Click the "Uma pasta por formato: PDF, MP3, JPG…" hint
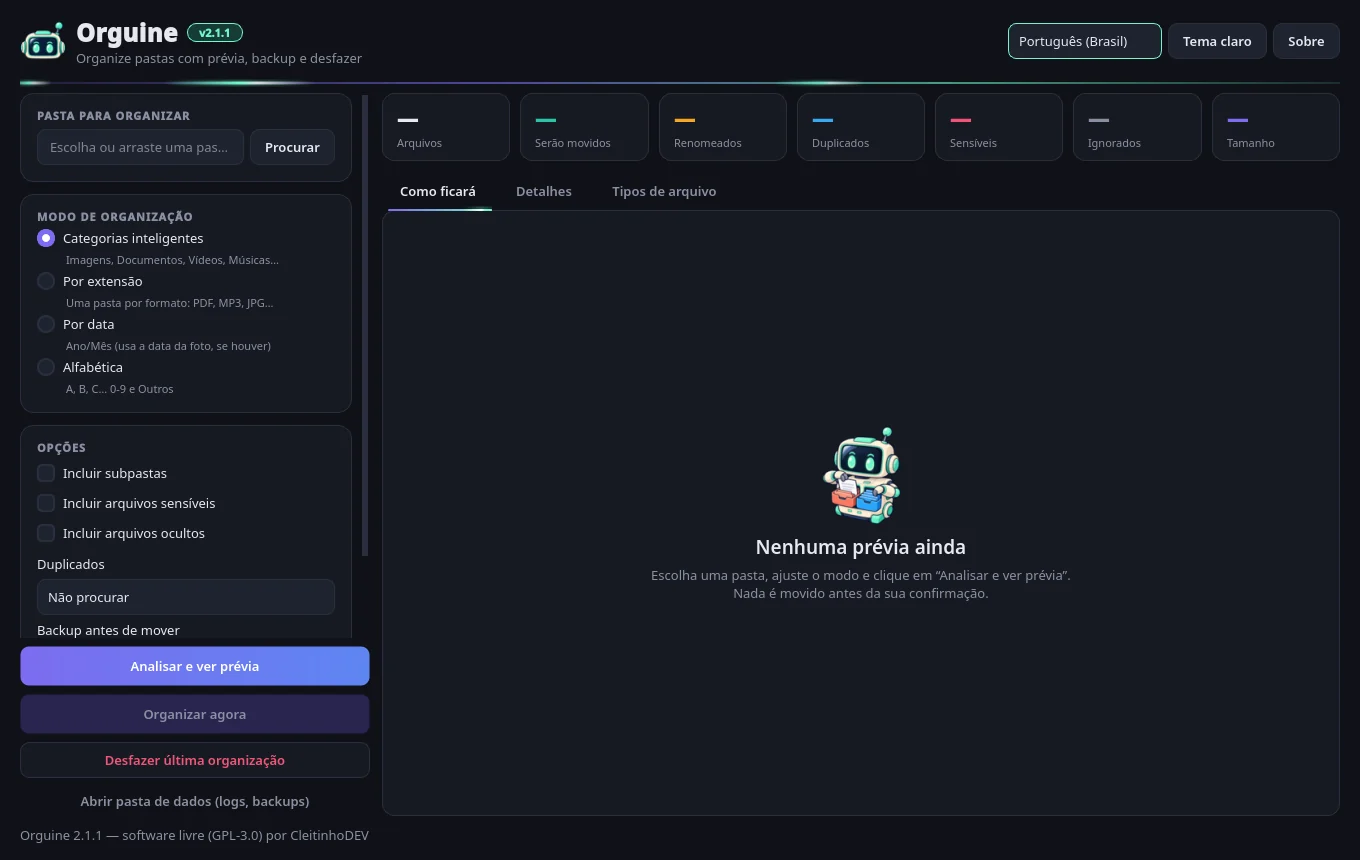This screenshot has height=860, width=1360. tap(170, 303)
